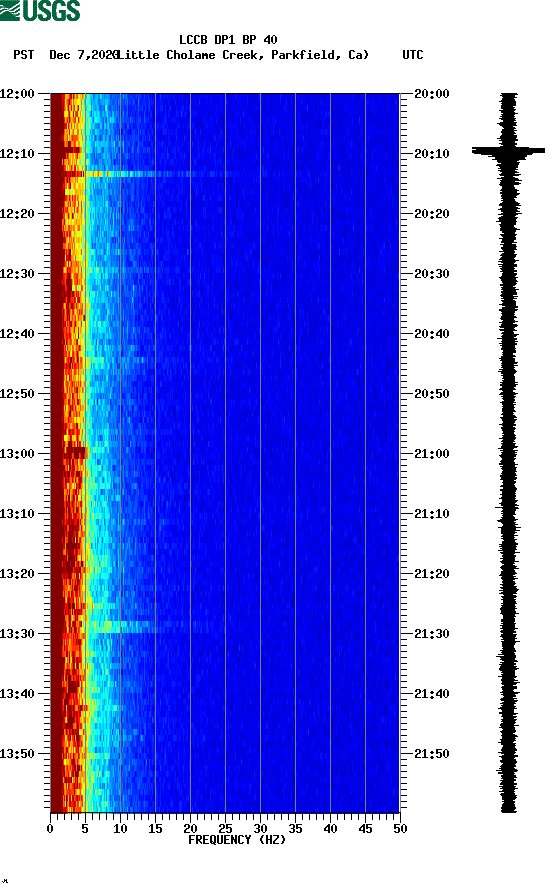Screen dimensions: 552x892
Task: Click the 21:00 UTC time label
Action: pos(432,454)
